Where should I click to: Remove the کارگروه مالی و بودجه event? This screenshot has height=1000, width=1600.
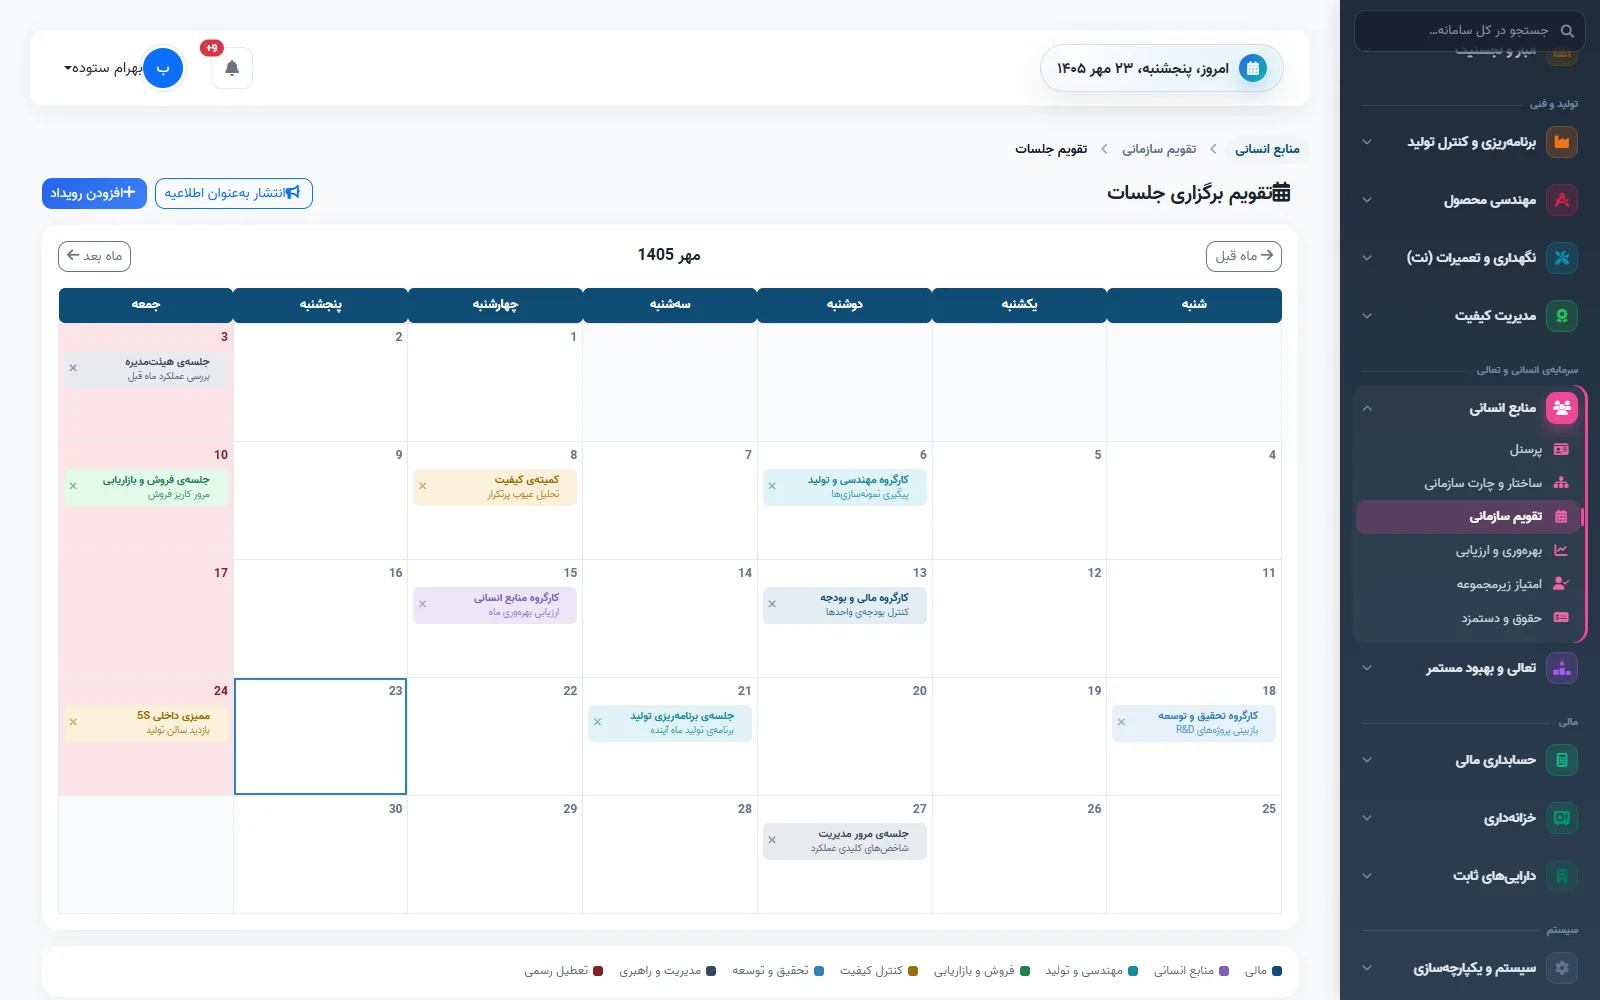pyautogui.click(x=772, y=604)
